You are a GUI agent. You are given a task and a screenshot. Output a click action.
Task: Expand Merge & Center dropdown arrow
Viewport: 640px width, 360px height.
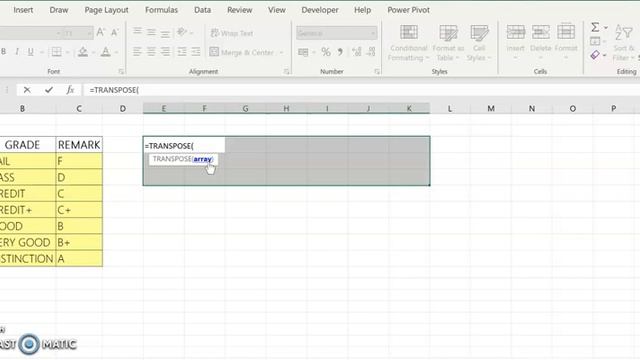(x=281, y=53)
